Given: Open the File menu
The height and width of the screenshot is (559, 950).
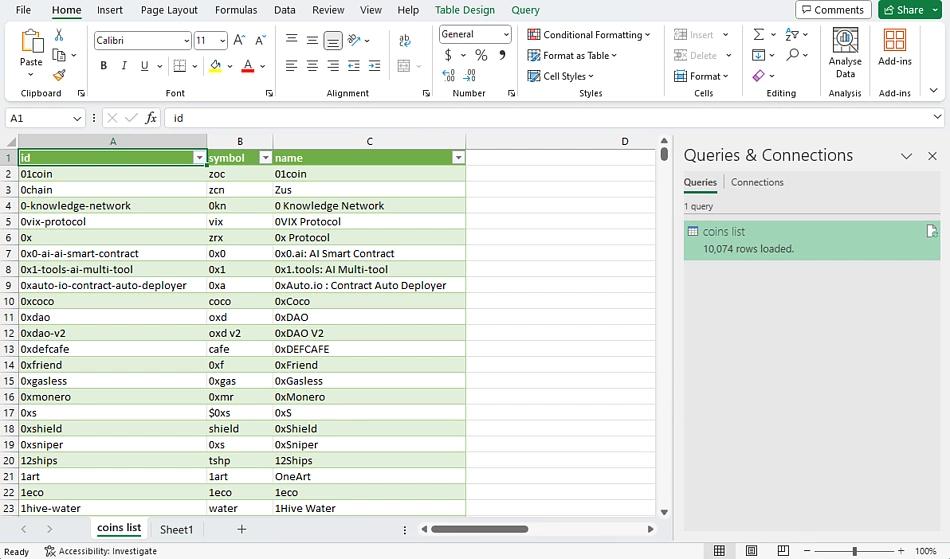Looking at the screenshot, I should coord(23,10).
